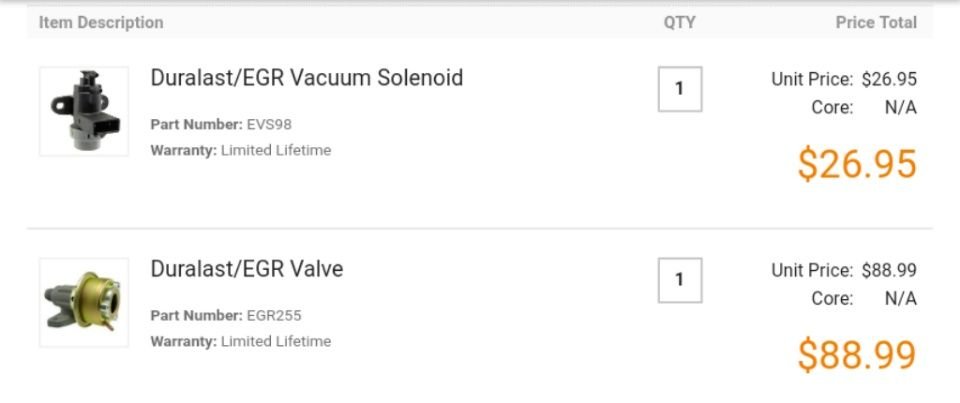Edit quantity field for EGR Vacuum Solenoid
This screenshot has height=403, width=960.
click(680, 89)
